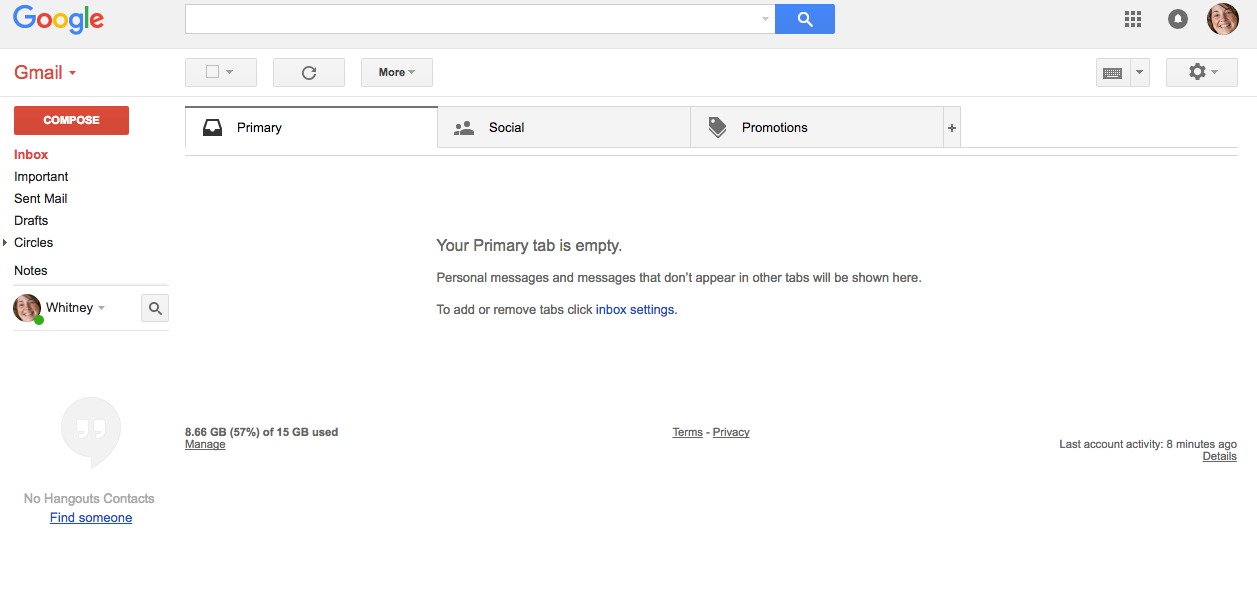
Task: Click the keyboard input tools icon
Action: 1112,73
